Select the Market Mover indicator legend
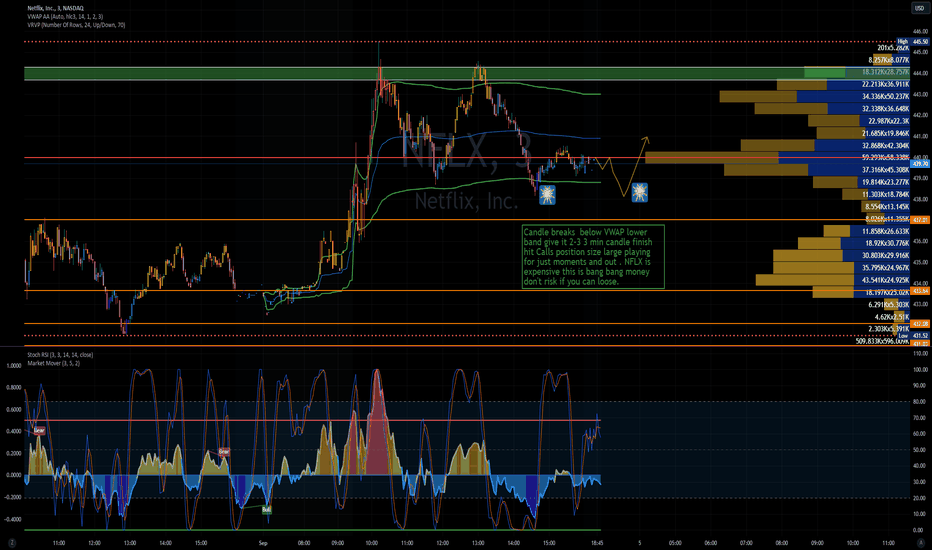Image resolution: width=932 pixels, height=550 pixels. [x=53, y=363]
